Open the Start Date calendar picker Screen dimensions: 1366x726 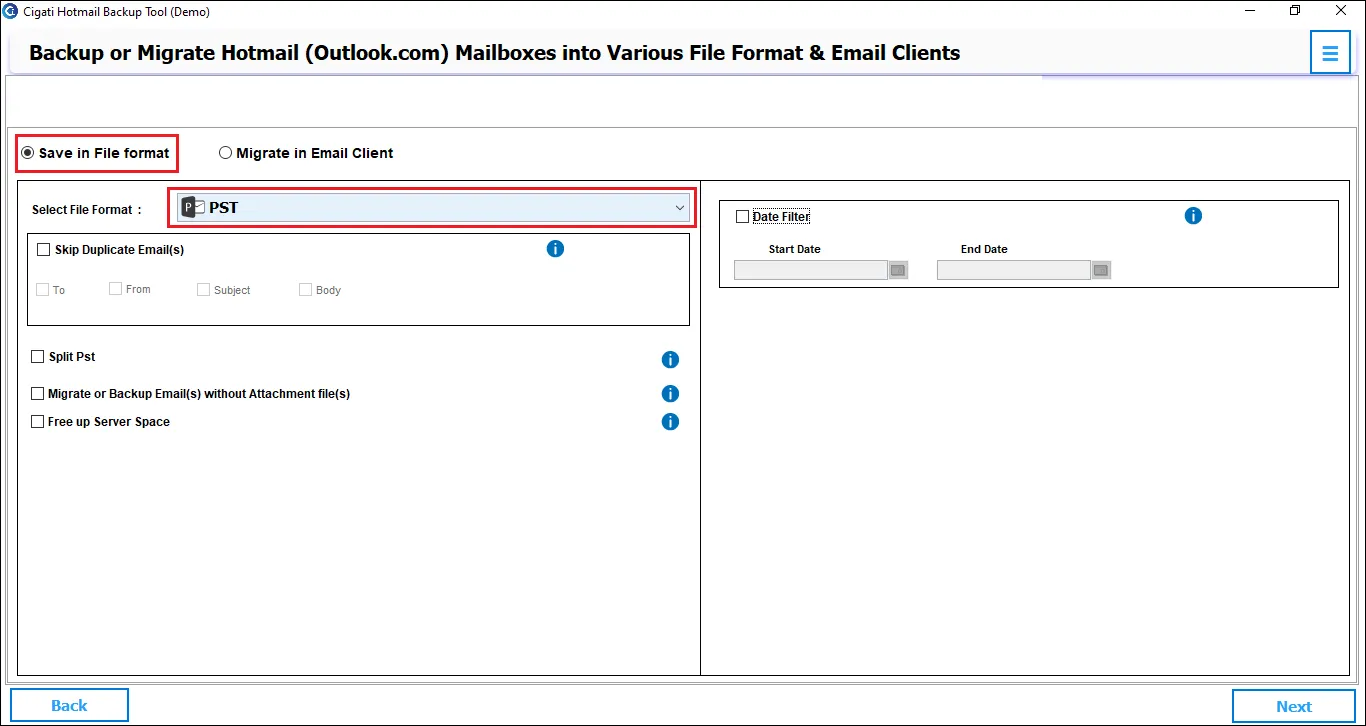coord(898,270)
